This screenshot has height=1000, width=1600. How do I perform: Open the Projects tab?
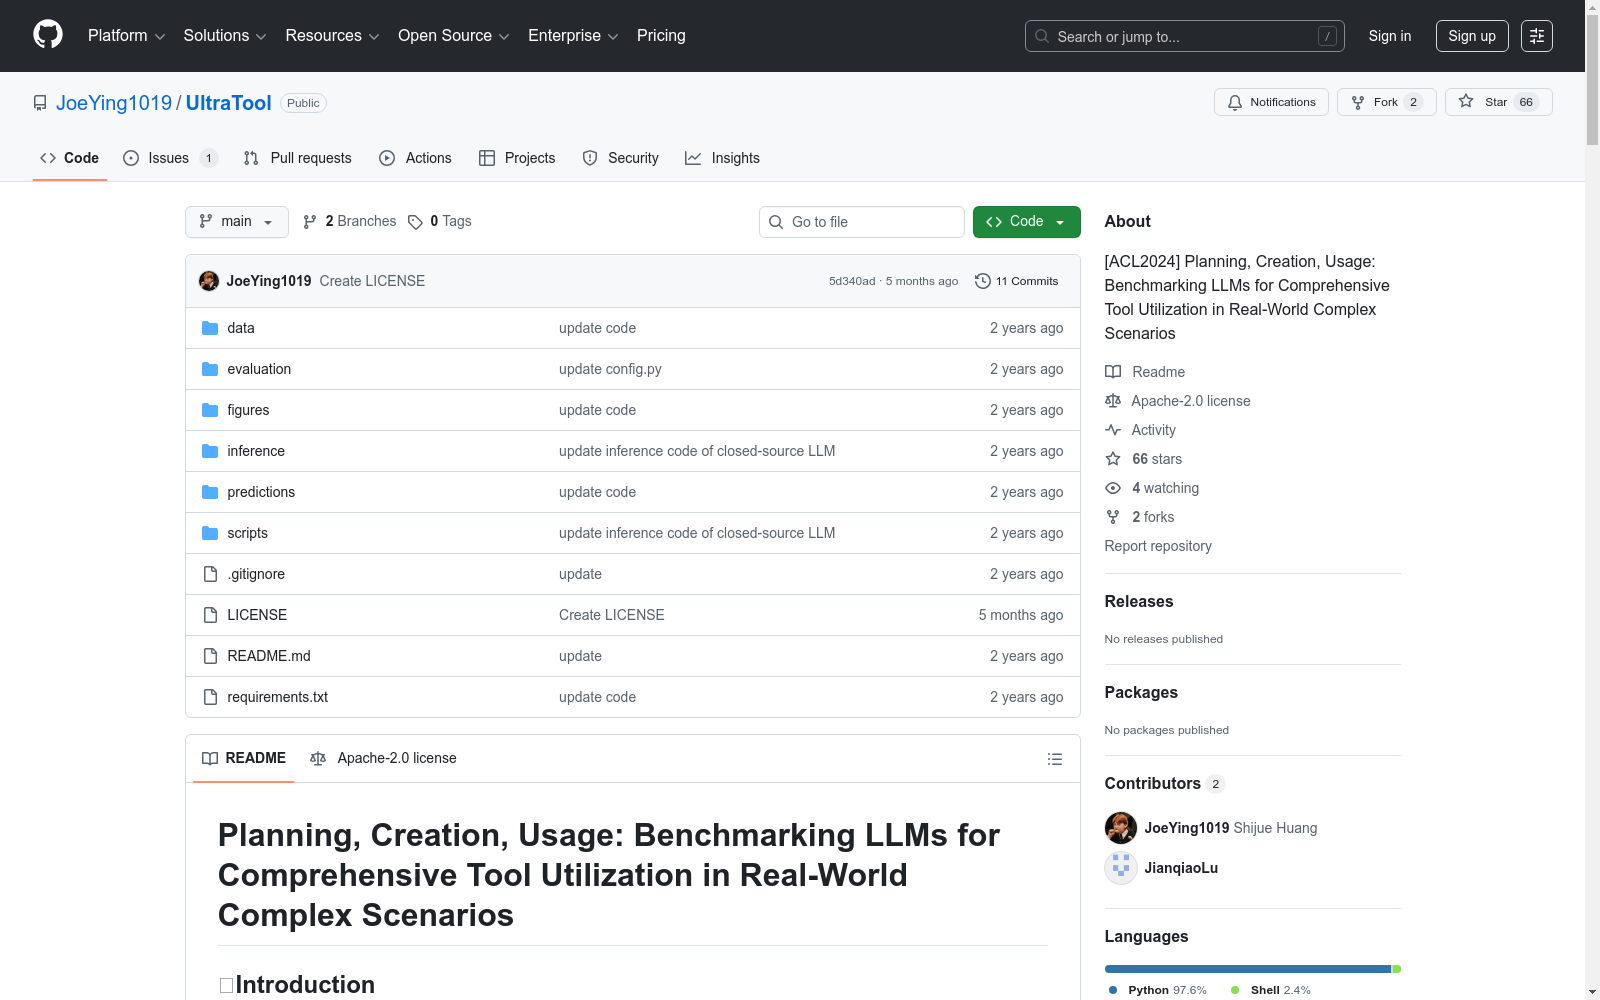tap(517, 158)
